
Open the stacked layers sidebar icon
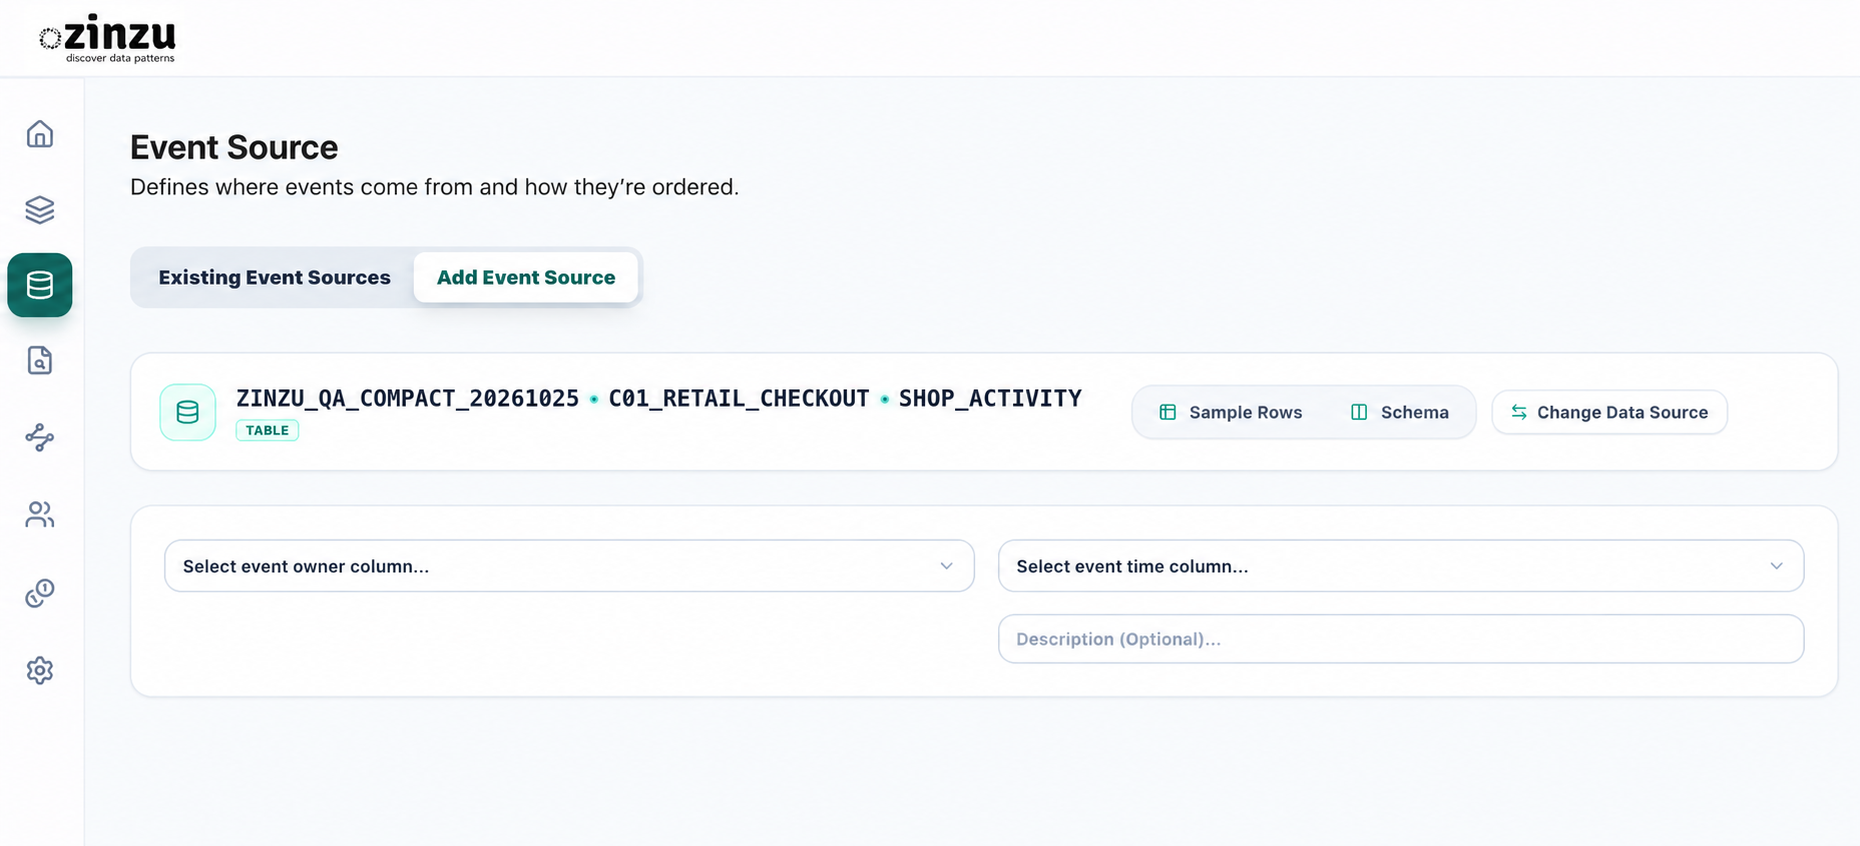tap(40, 210)
